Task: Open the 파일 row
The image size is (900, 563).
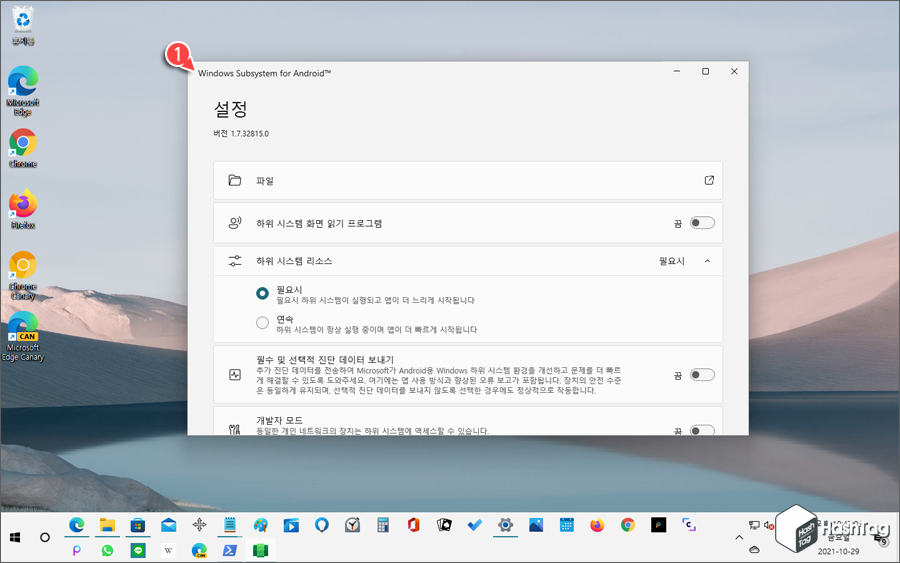Action: pos(468,180)
